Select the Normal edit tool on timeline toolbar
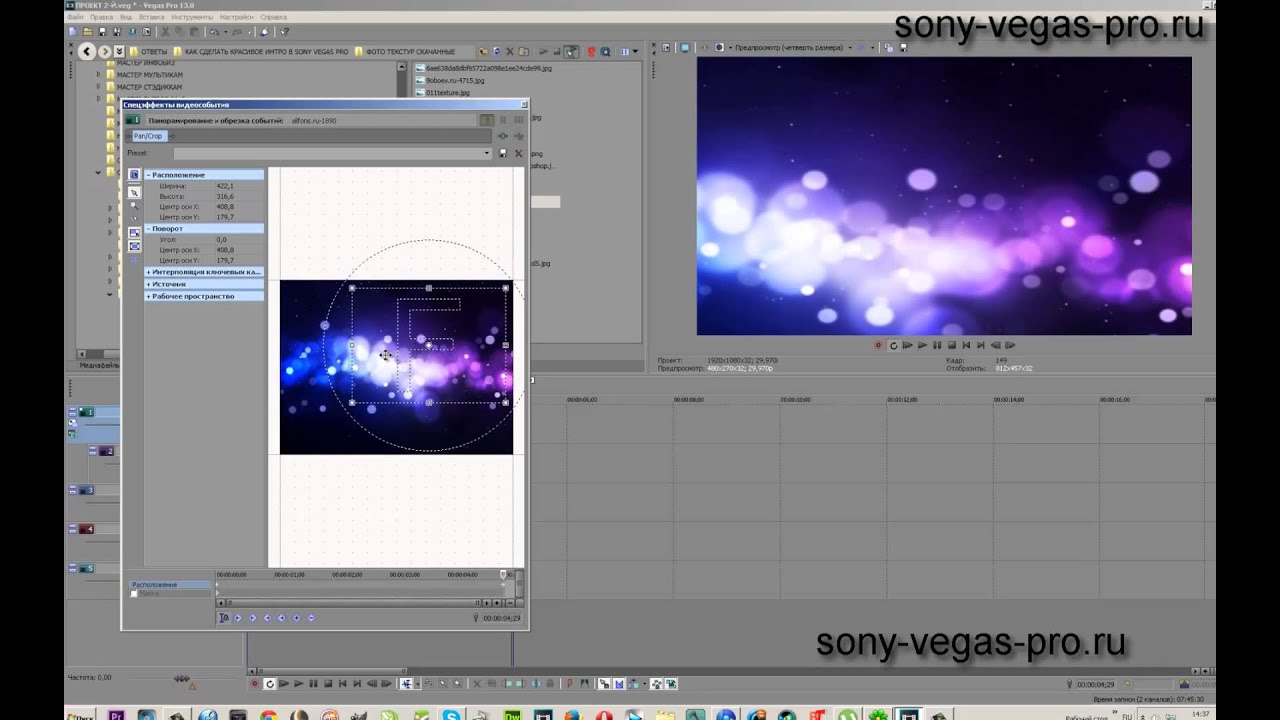 coord(406,684)
